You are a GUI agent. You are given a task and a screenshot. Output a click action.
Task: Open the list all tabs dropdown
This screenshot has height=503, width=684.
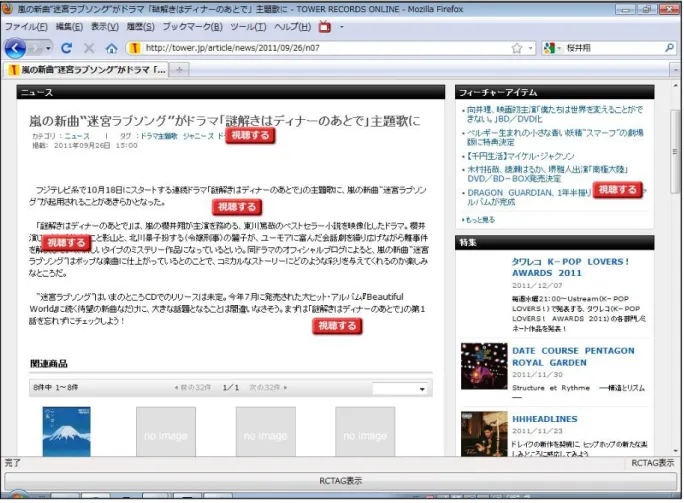(676, 70)
